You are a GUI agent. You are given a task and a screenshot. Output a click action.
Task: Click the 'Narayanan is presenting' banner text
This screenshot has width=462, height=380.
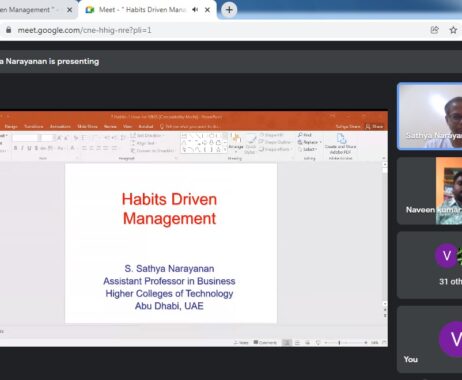point(52,61)
